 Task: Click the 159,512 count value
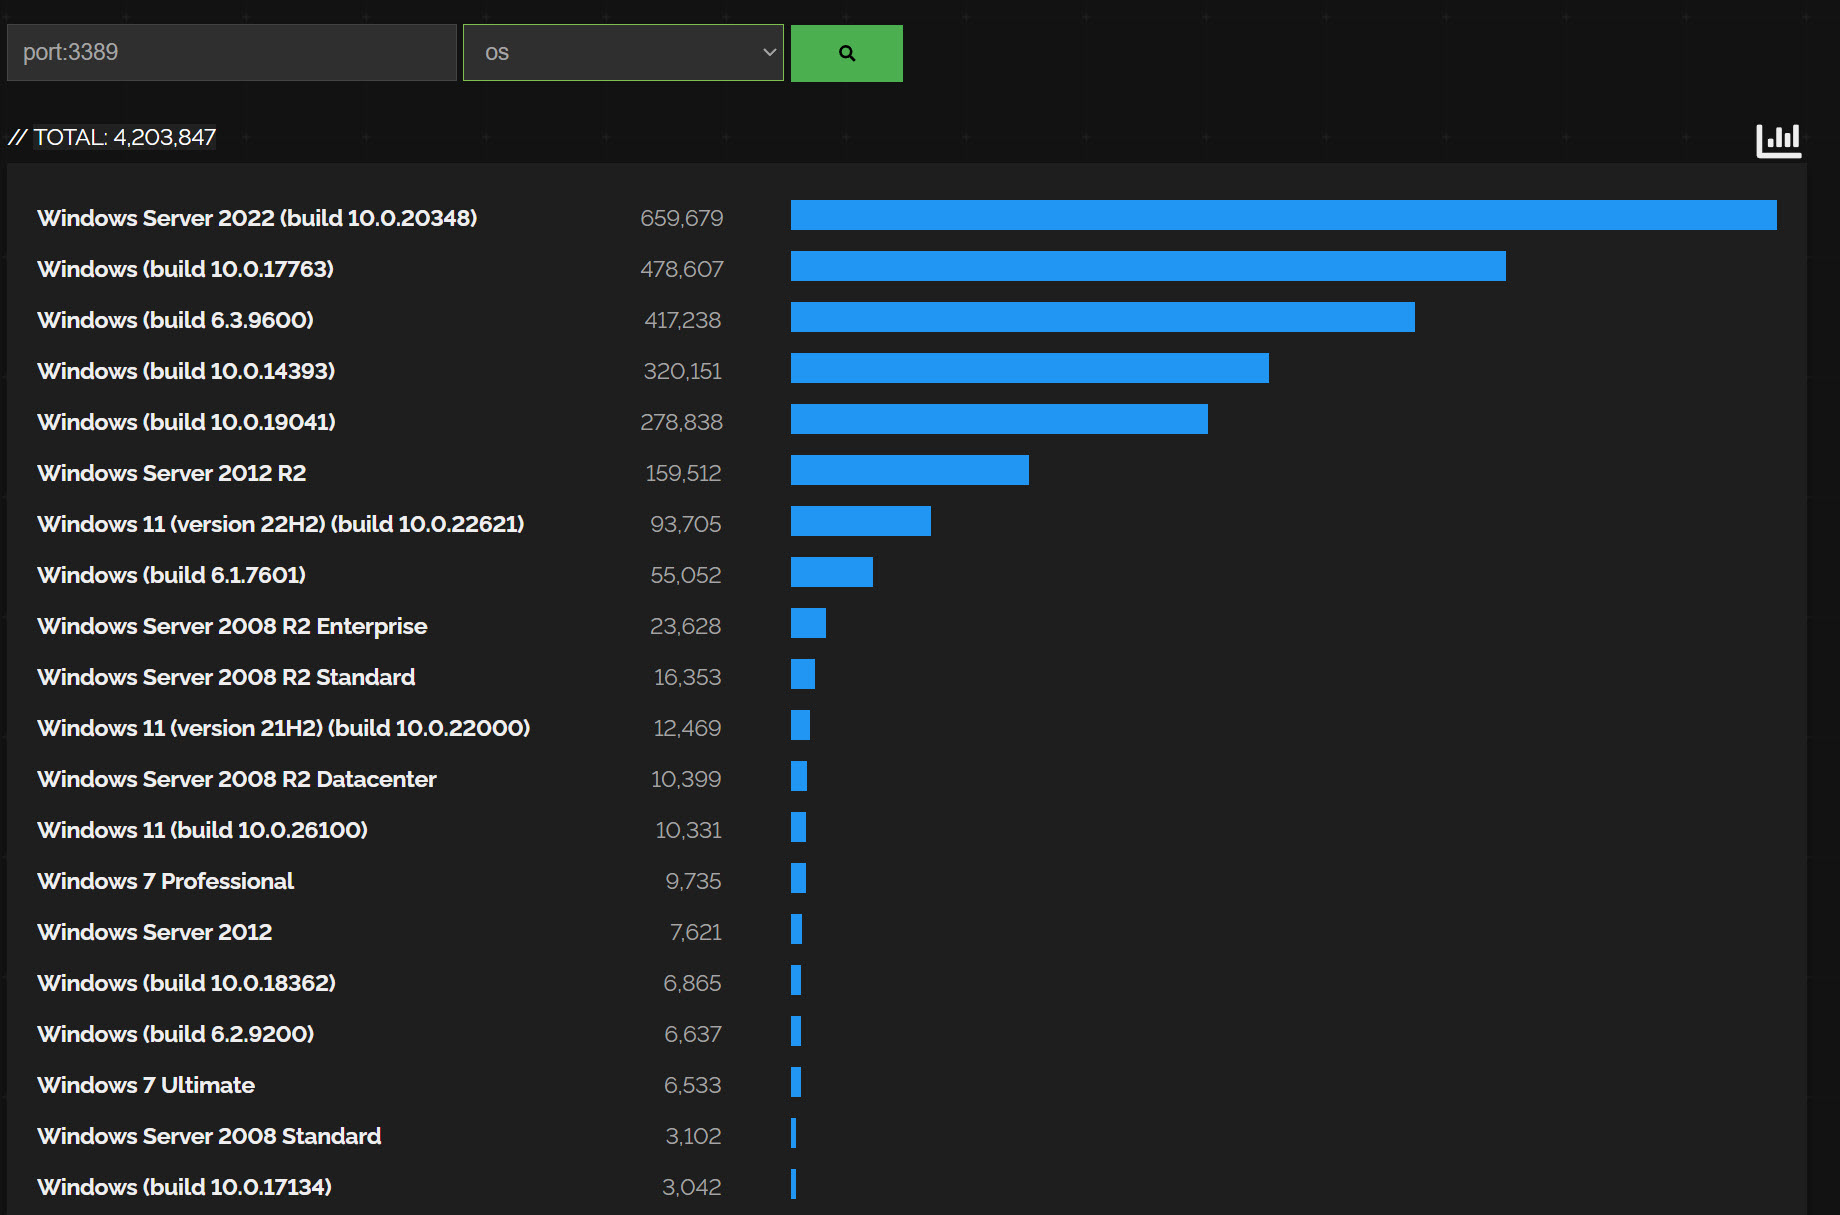pyautogui.click(x=684, y=473)
